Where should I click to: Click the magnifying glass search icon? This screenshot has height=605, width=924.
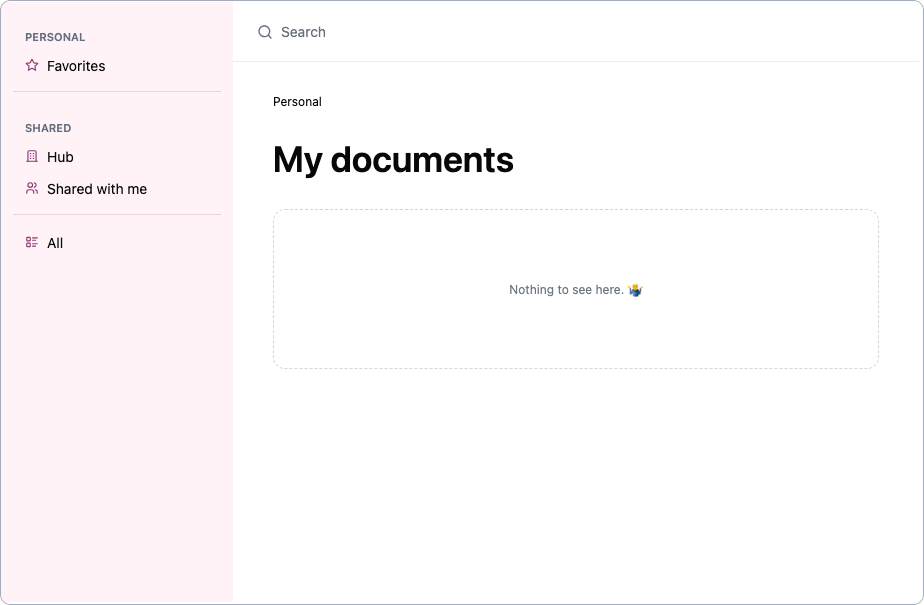coord(265,32)
